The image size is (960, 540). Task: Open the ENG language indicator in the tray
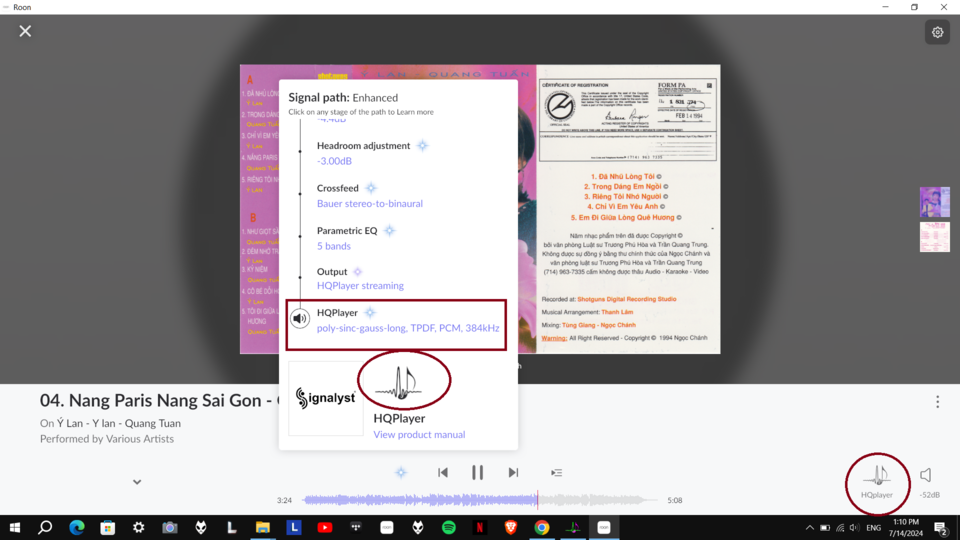874,528
